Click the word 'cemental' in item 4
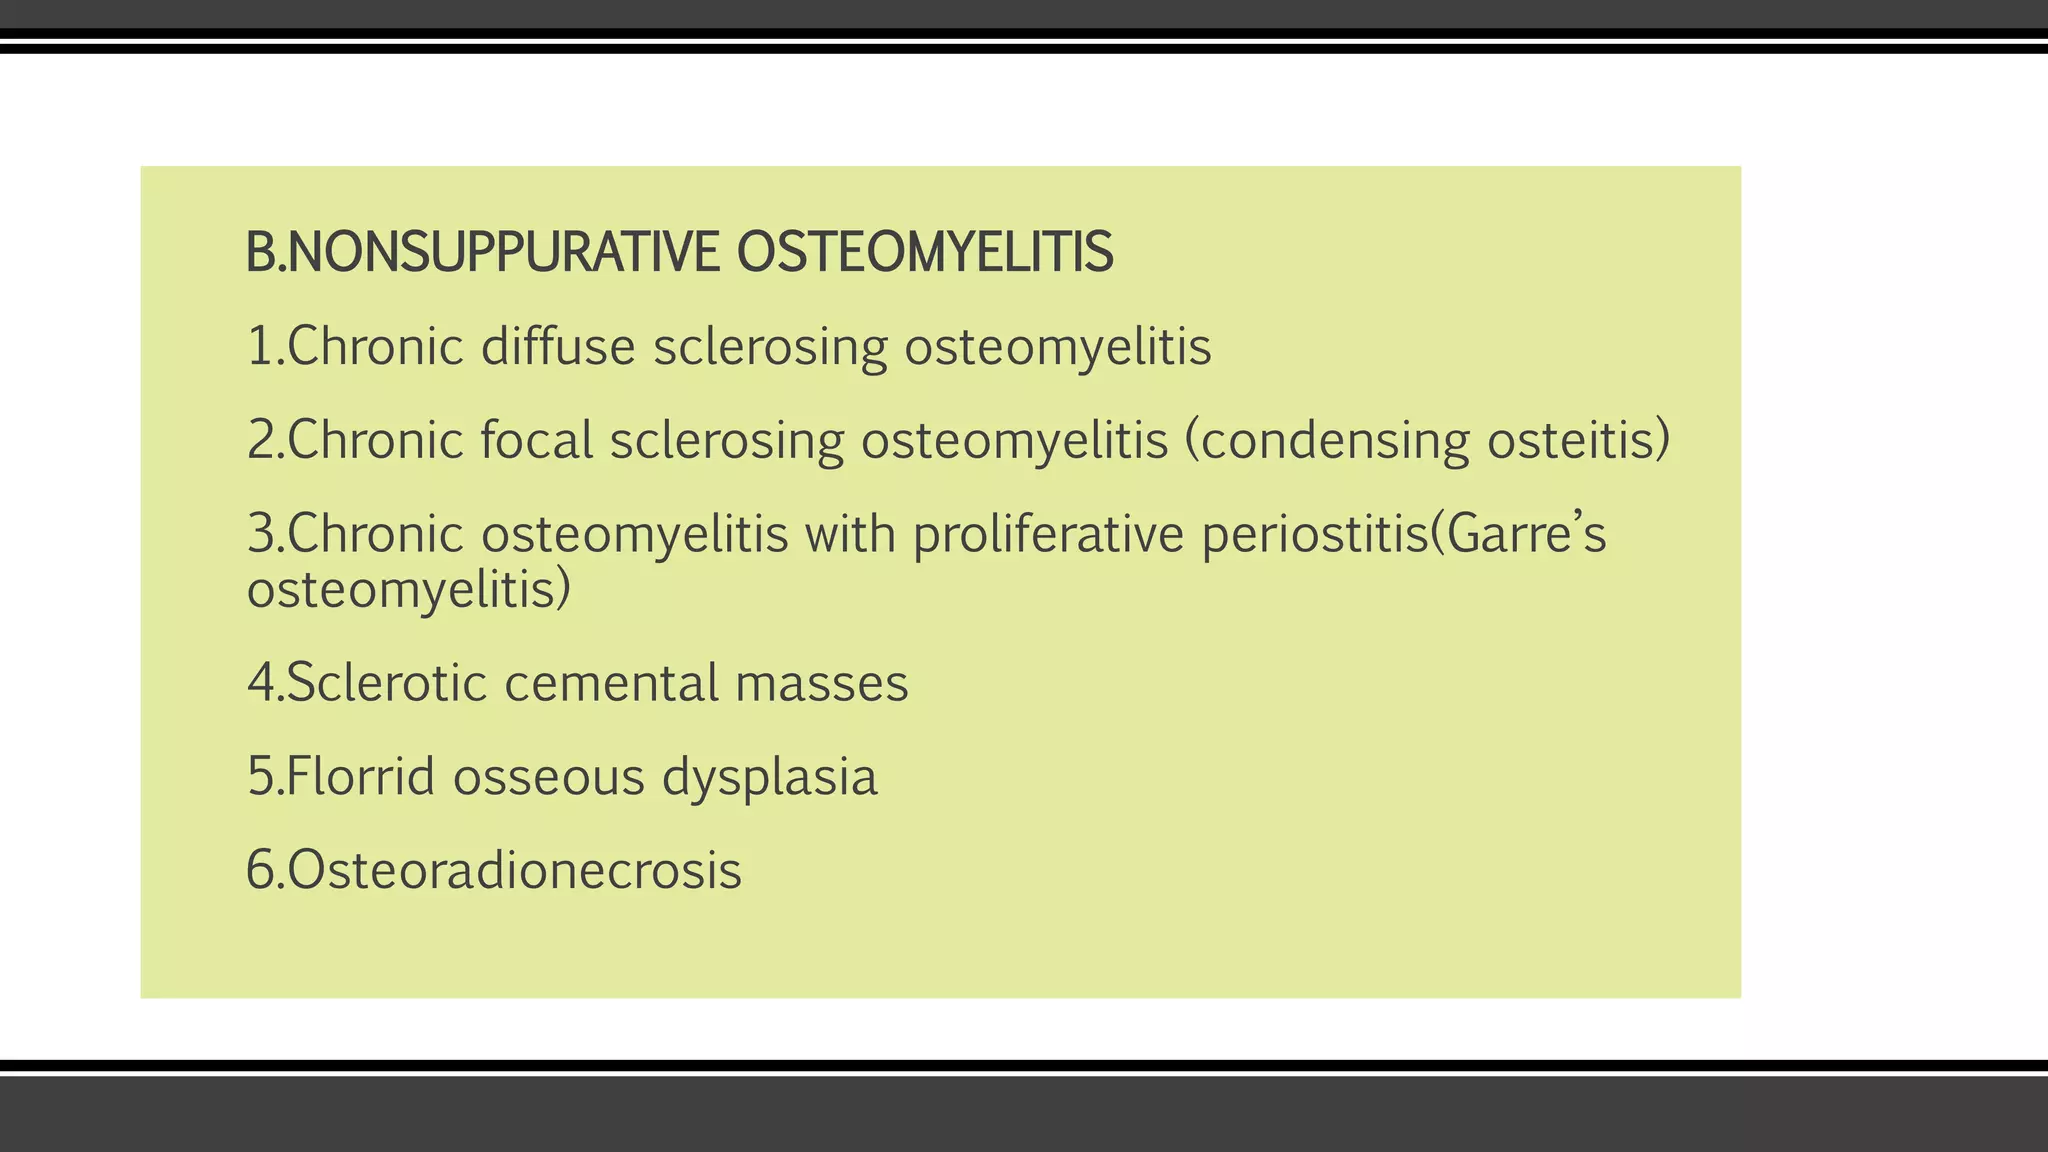Viewport: 2048px width, 1152px height. point(610,683)
